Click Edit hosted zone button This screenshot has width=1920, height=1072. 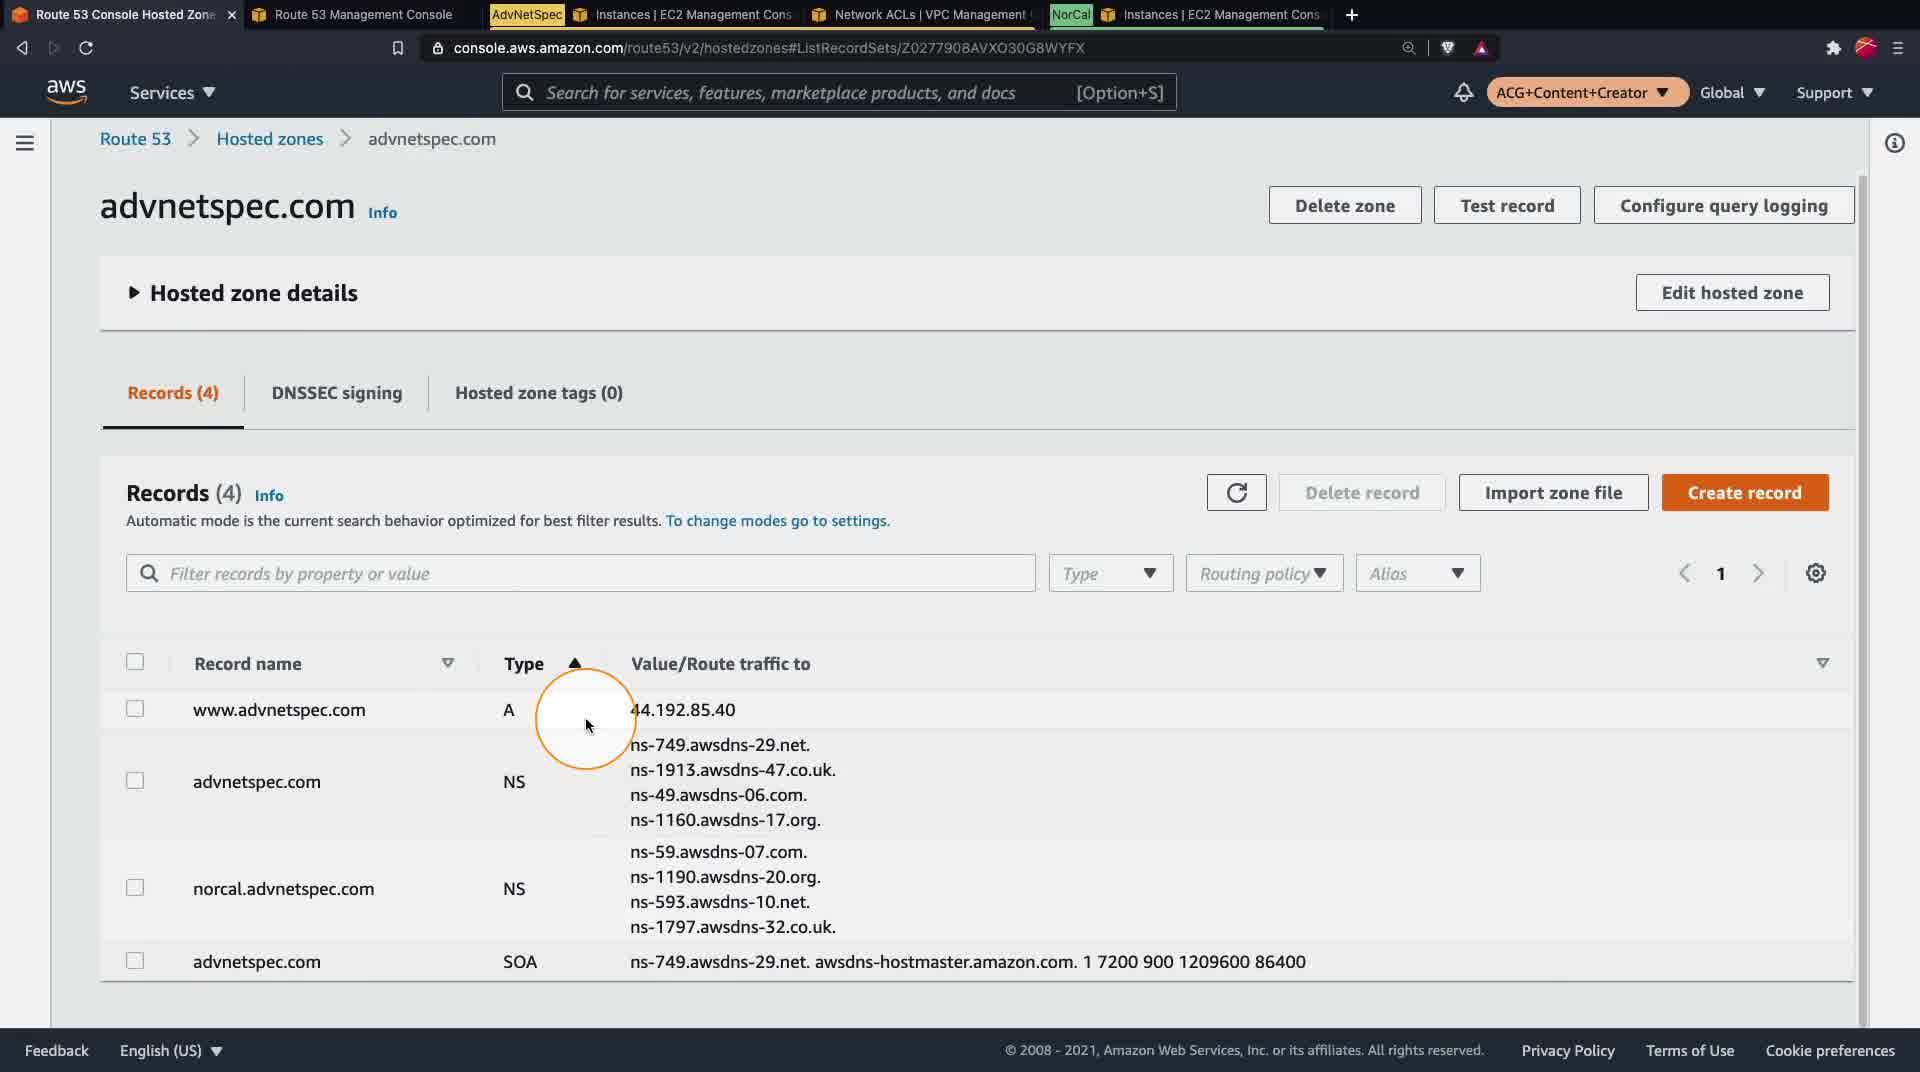point(1732,293)
